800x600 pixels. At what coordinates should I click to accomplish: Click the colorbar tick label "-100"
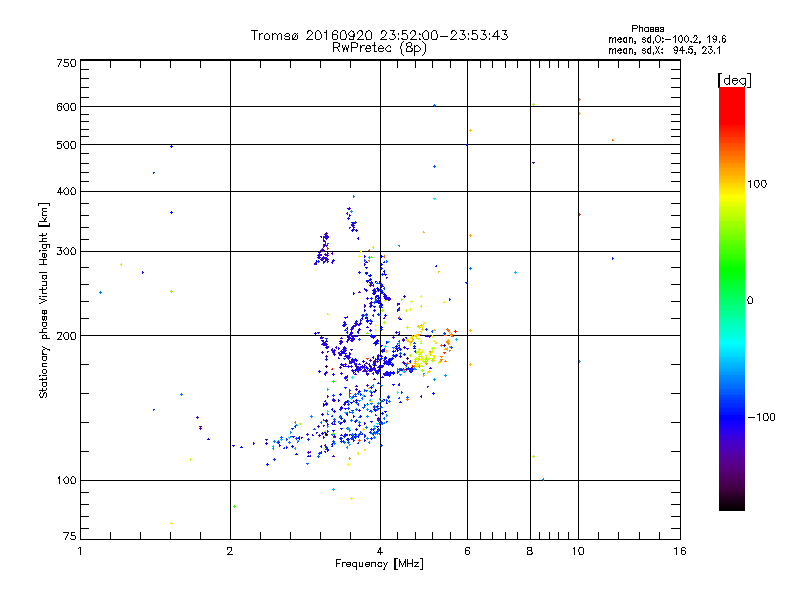point(761,417)
